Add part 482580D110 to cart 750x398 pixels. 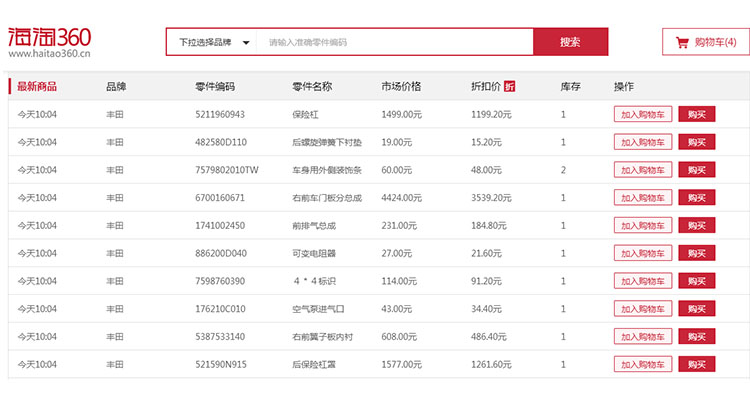coord(643,142)
